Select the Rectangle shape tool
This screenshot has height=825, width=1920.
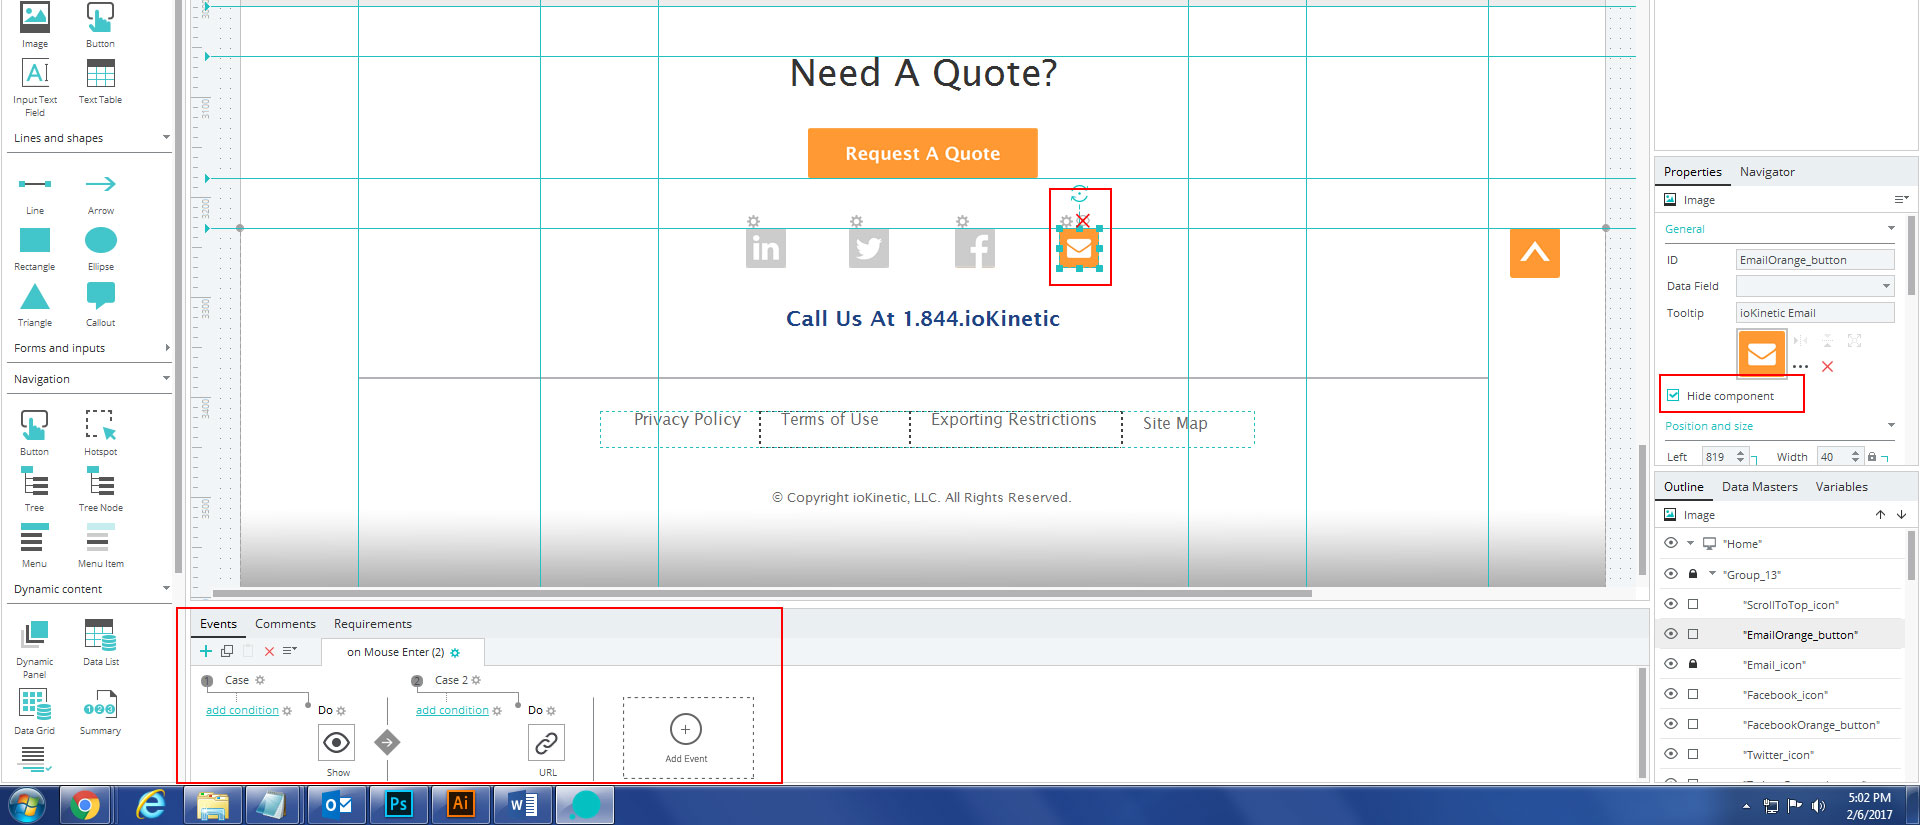point(35,241)
